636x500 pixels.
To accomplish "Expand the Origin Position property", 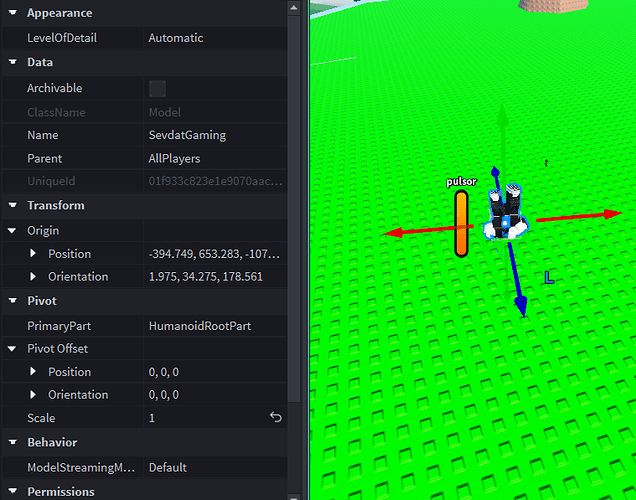I will [x=33, y=253].
